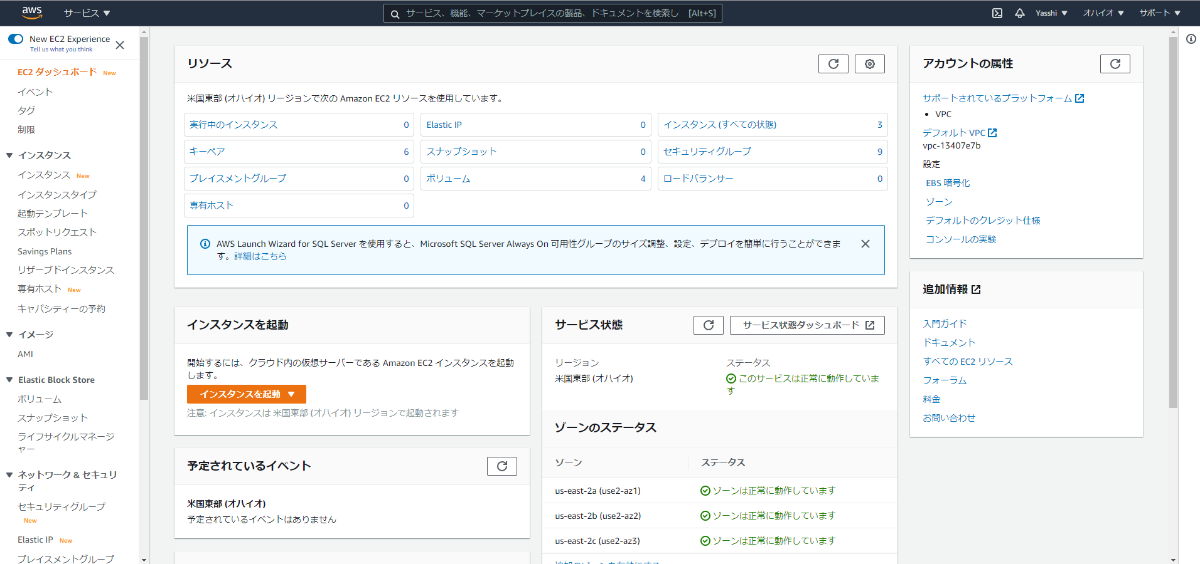
Task: Open 制限 in sidebar
Action: point(26,130)
